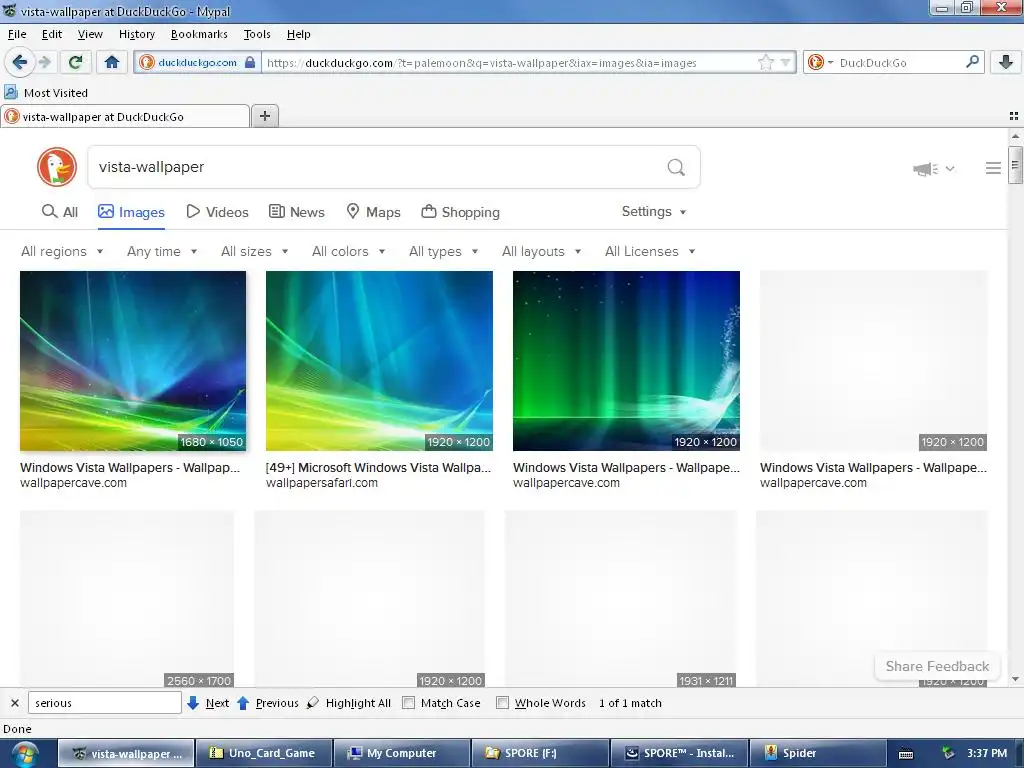
Task: Expand the All sizes filter
Action: [x=255, y=251]
